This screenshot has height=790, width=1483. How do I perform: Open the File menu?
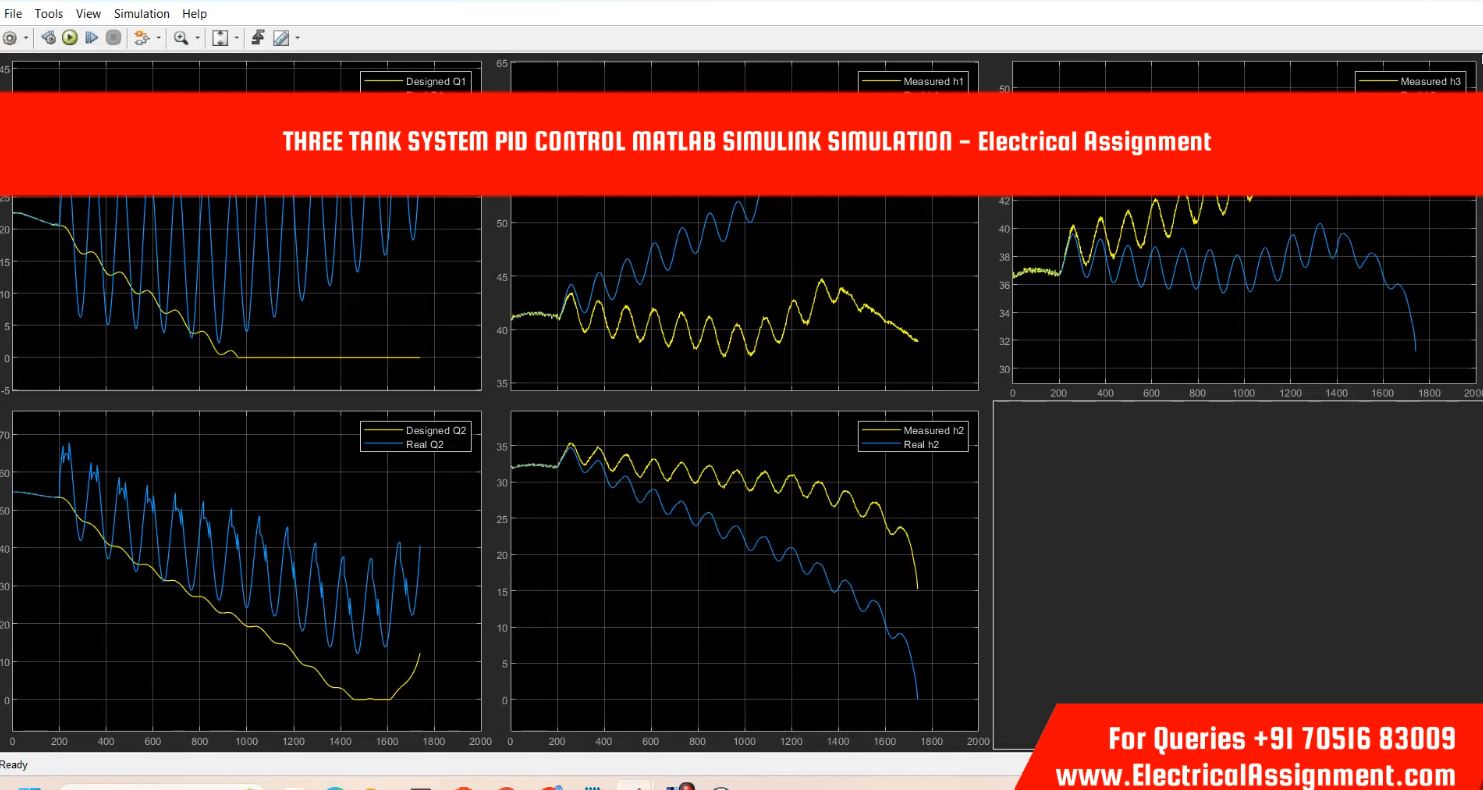tap(13, 13)
